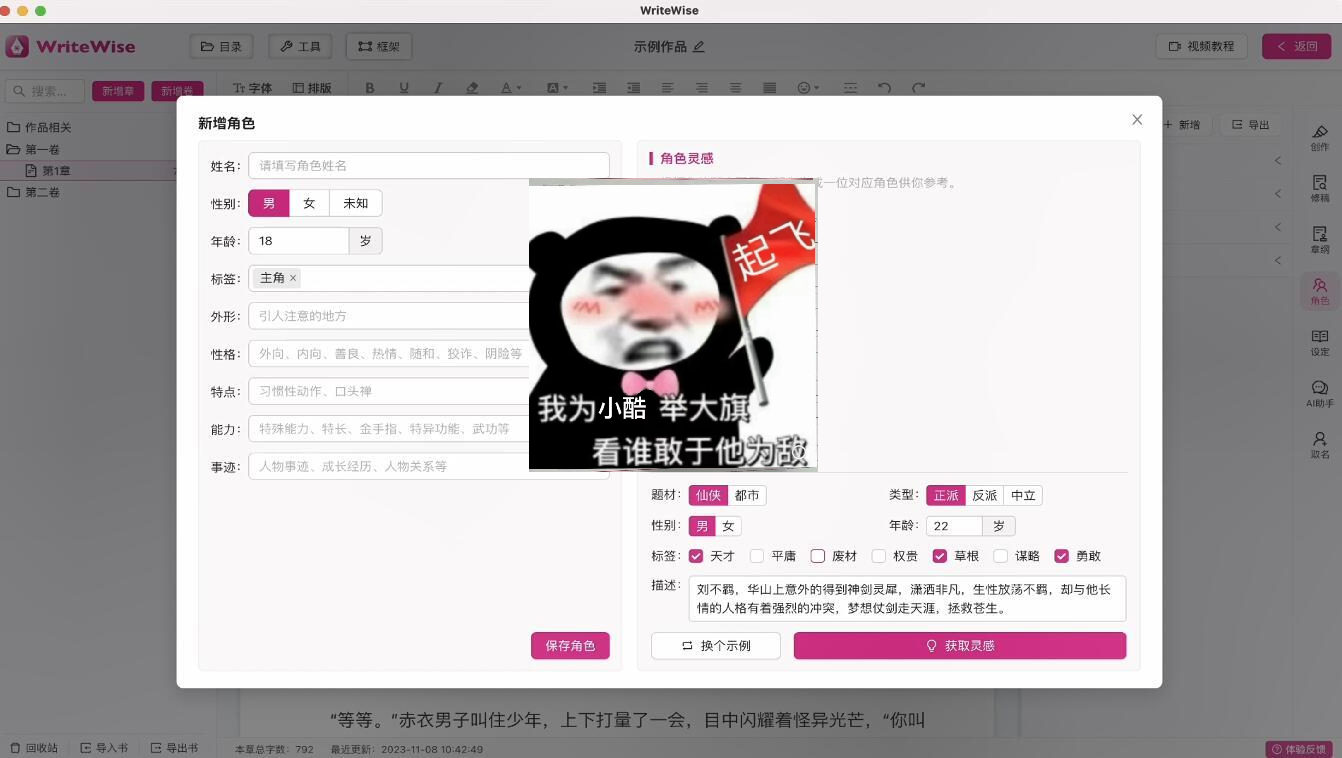The width and height of the screenshot is (1342, 758).
Task: Select 都市 as the genre
Action: pyautogui.click(x=747, y=495)
